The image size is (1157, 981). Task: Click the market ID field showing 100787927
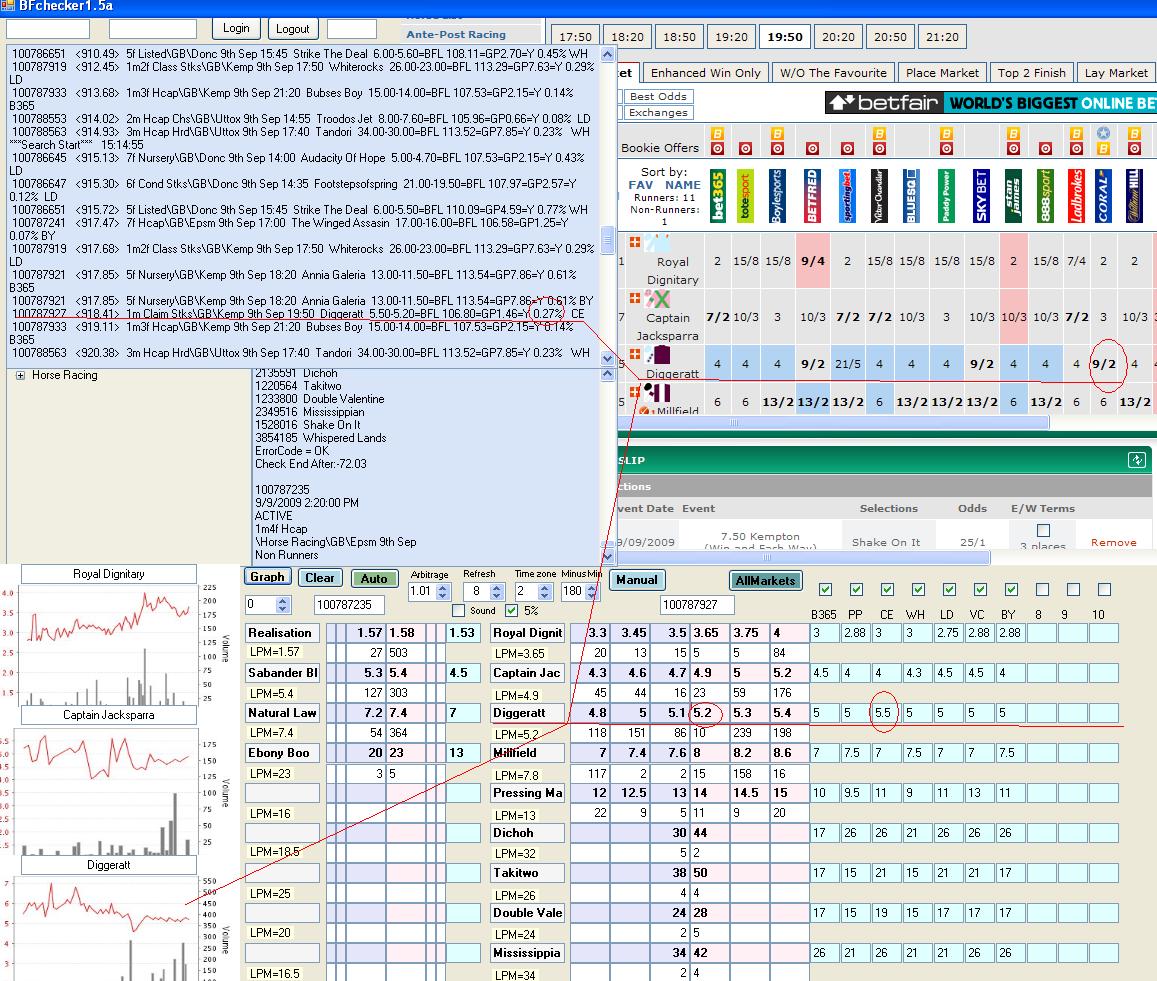pyautogui.click(x=697, y=605)
